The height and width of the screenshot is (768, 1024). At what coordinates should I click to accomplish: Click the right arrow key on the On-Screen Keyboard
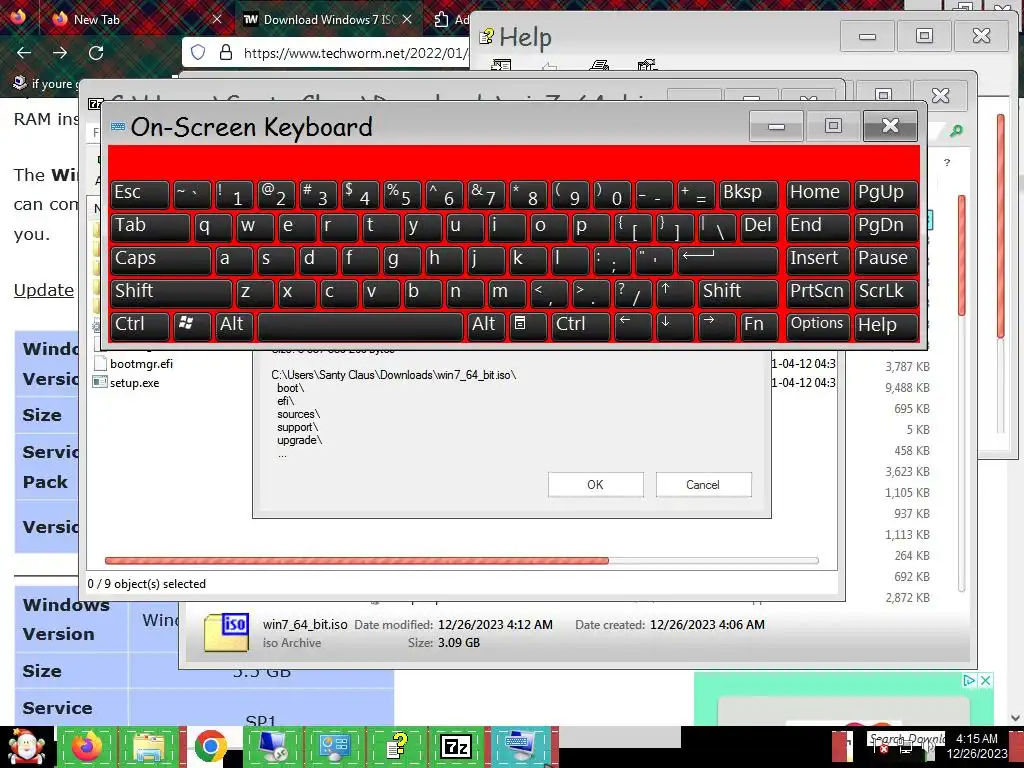pyautogui.click(x=716, y=326)
